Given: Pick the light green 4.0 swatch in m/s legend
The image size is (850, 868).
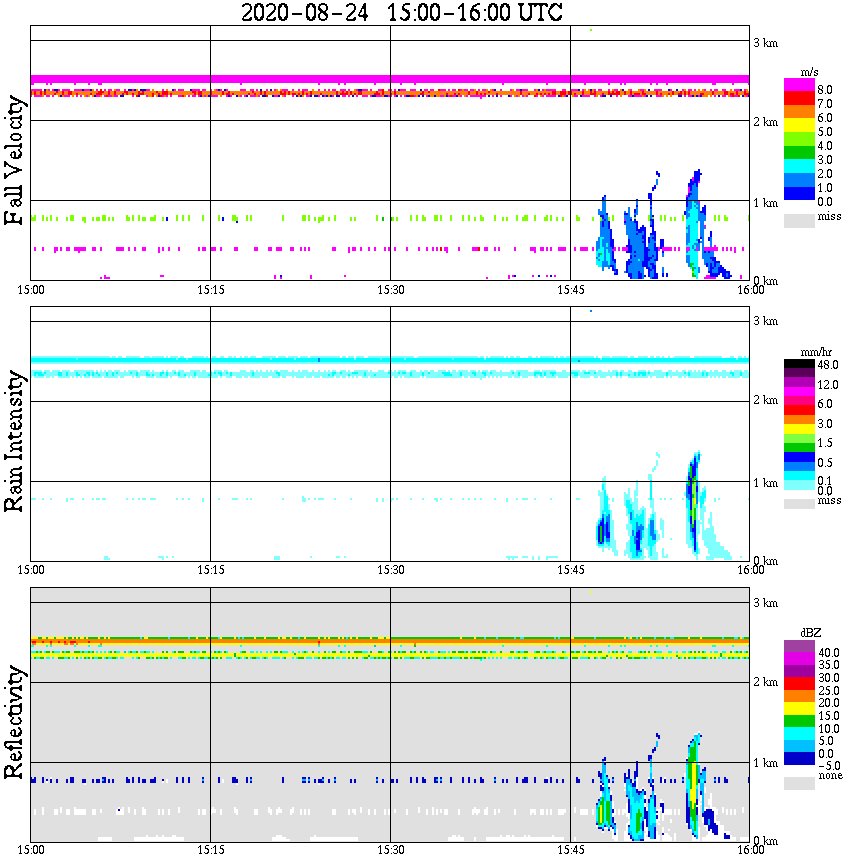Looking at the screenshot, I should pos(799,139).
